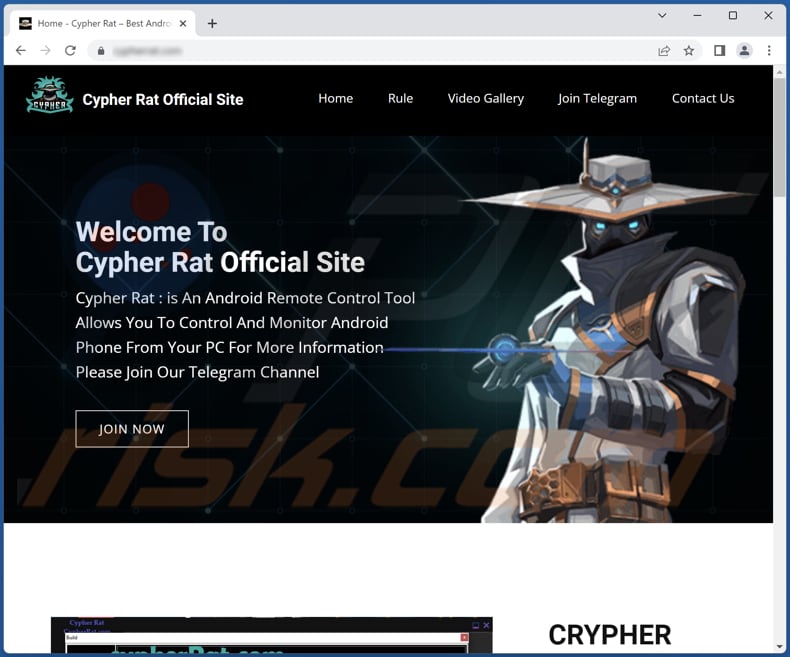The height and width of the screenshot is (657, 790).
Task: Click the browser forward arrow
Action: pos(45,50)
